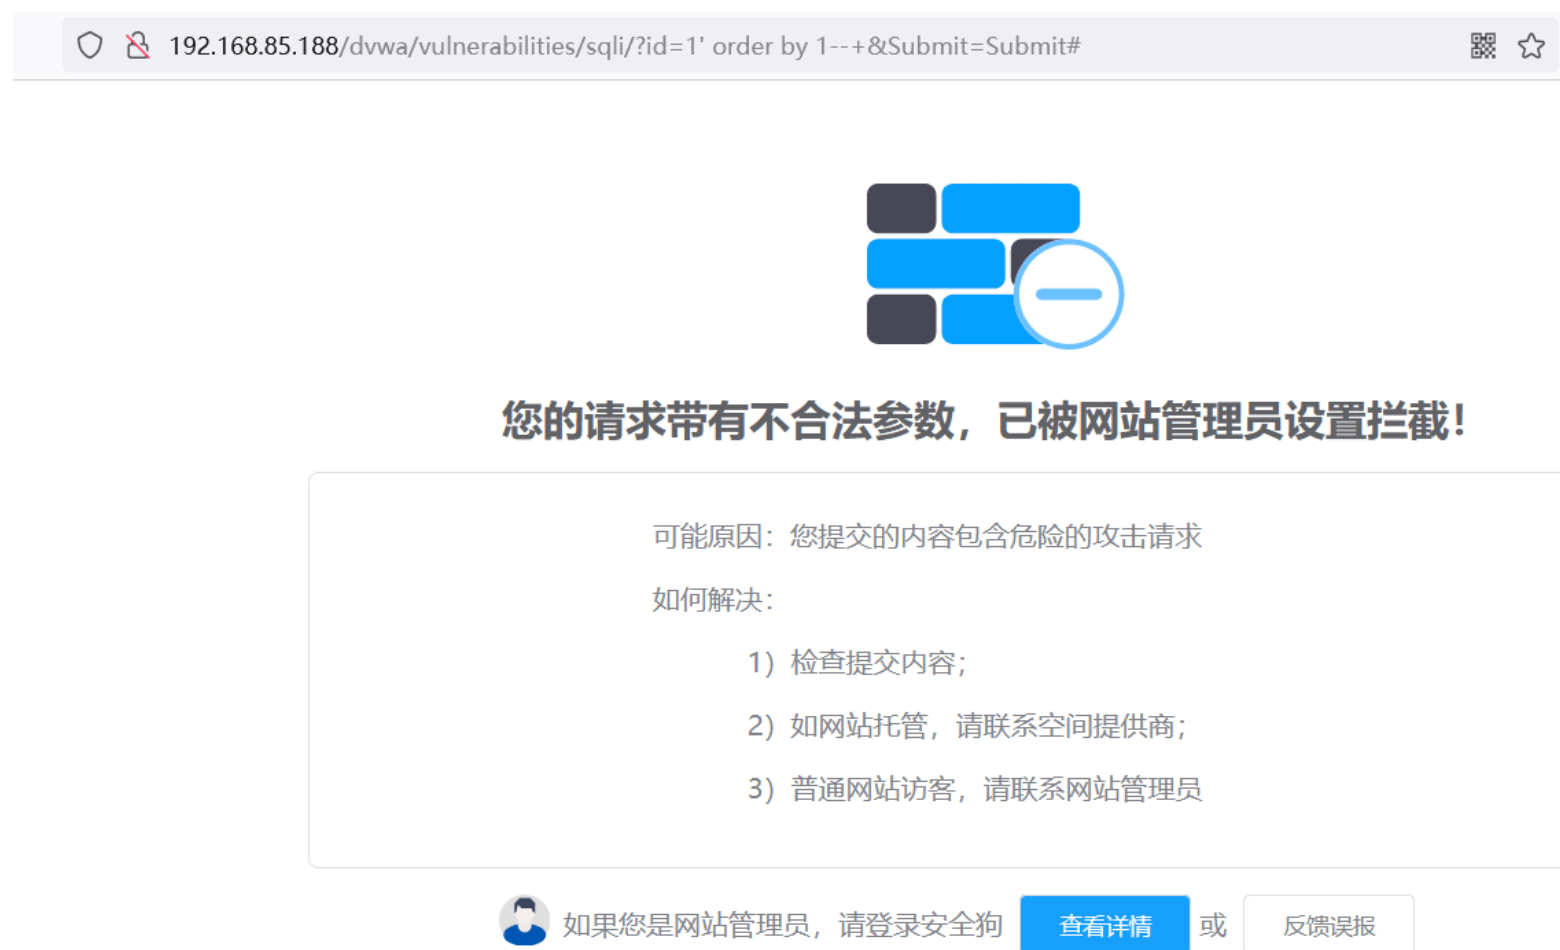Click the administrator avatar icon

(524, 921)
